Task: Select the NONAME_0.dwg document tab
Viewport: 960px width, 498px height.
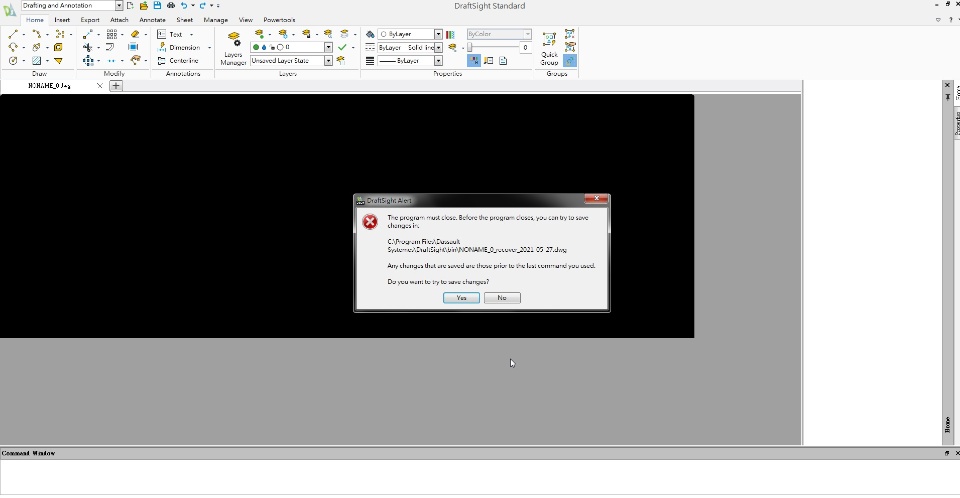Action: coord(49,86)
